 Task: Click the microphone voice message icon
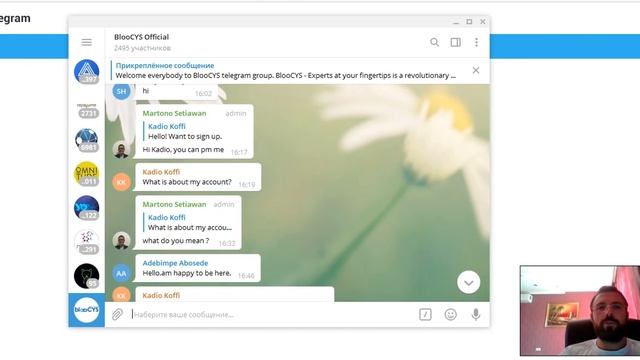[476, 314]
